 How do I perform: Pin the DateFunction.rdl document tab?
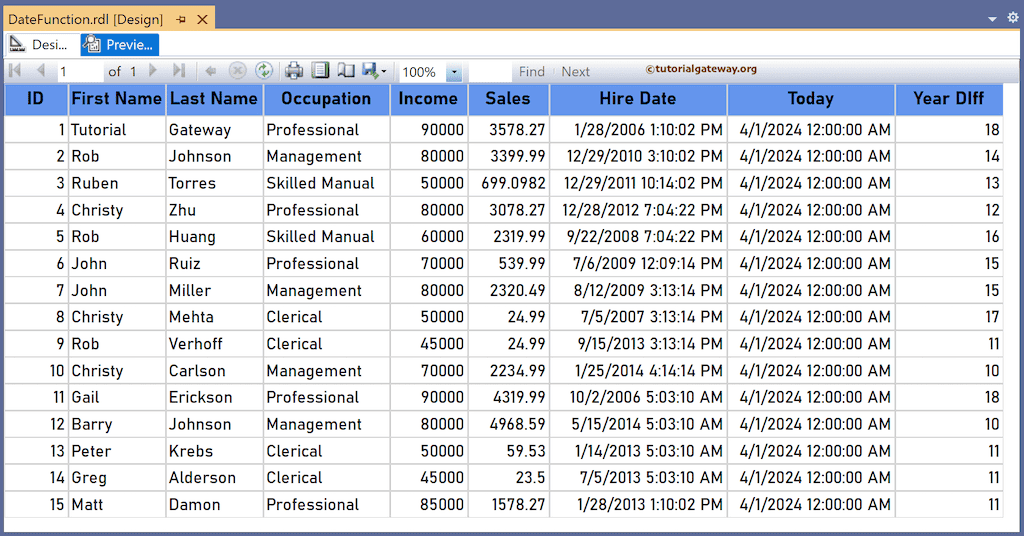click(x=182, y=20)
